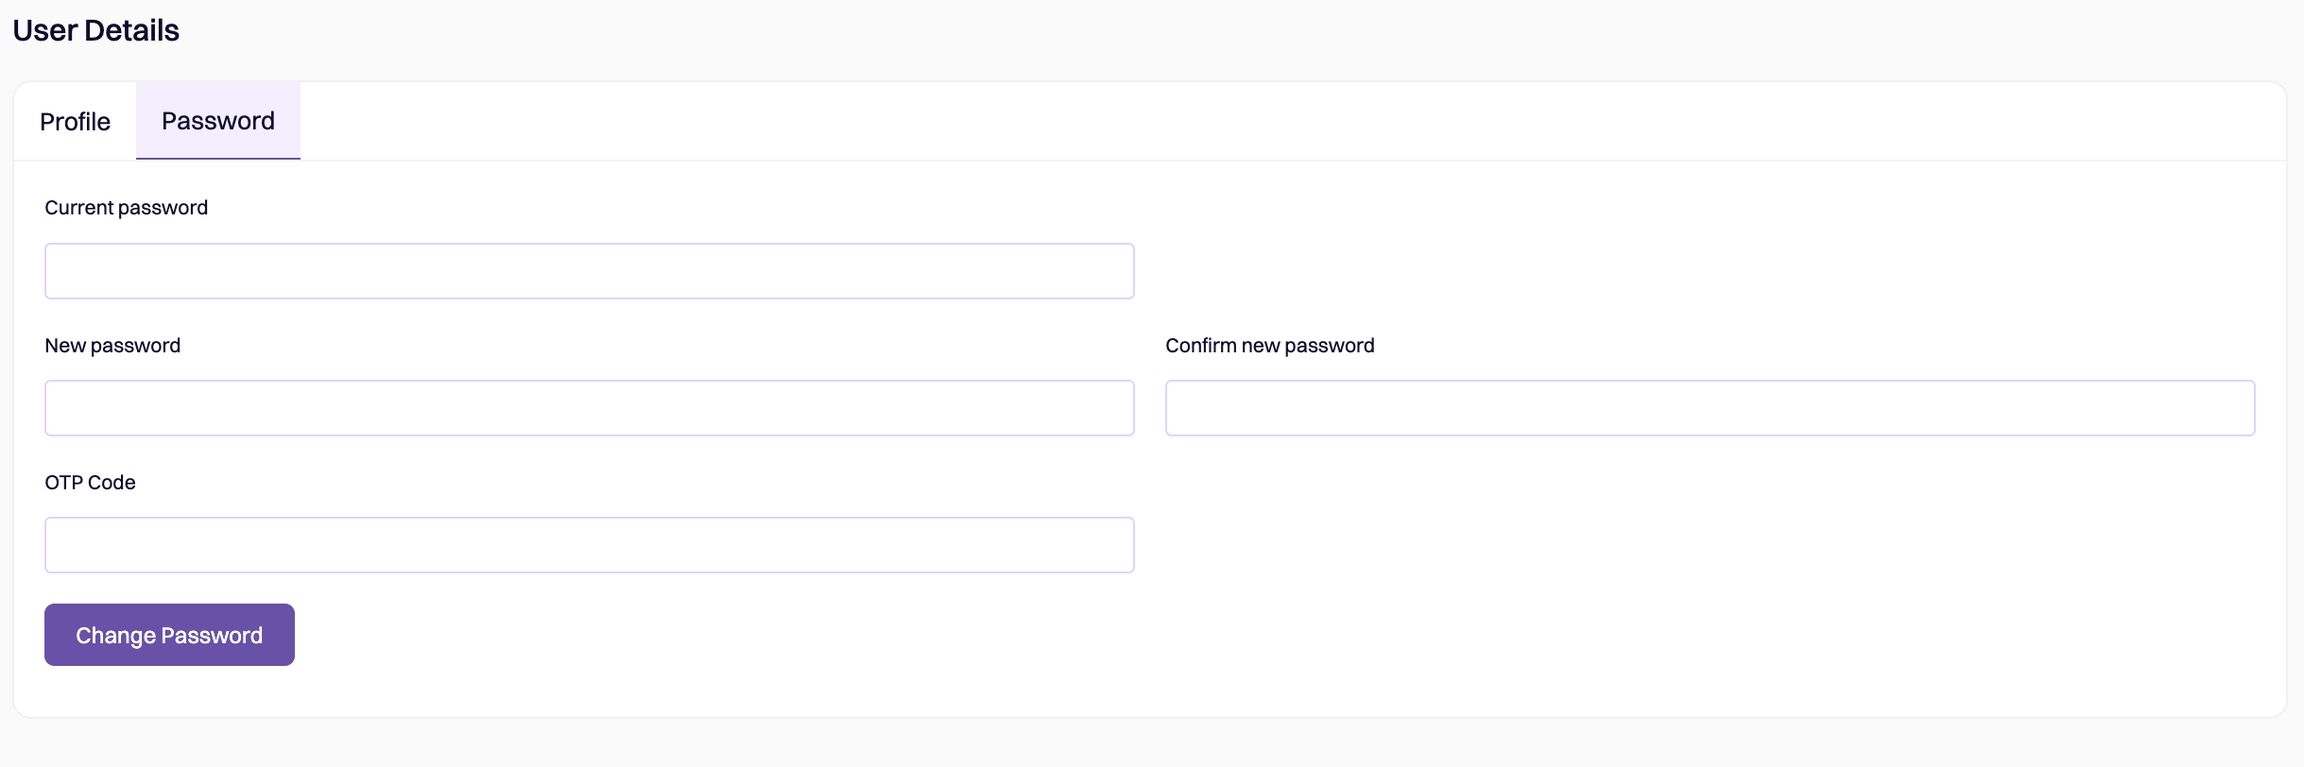The image size is (2304, 767).
Task: Open Profile settings from the tab bar
Action: point(75,121)
